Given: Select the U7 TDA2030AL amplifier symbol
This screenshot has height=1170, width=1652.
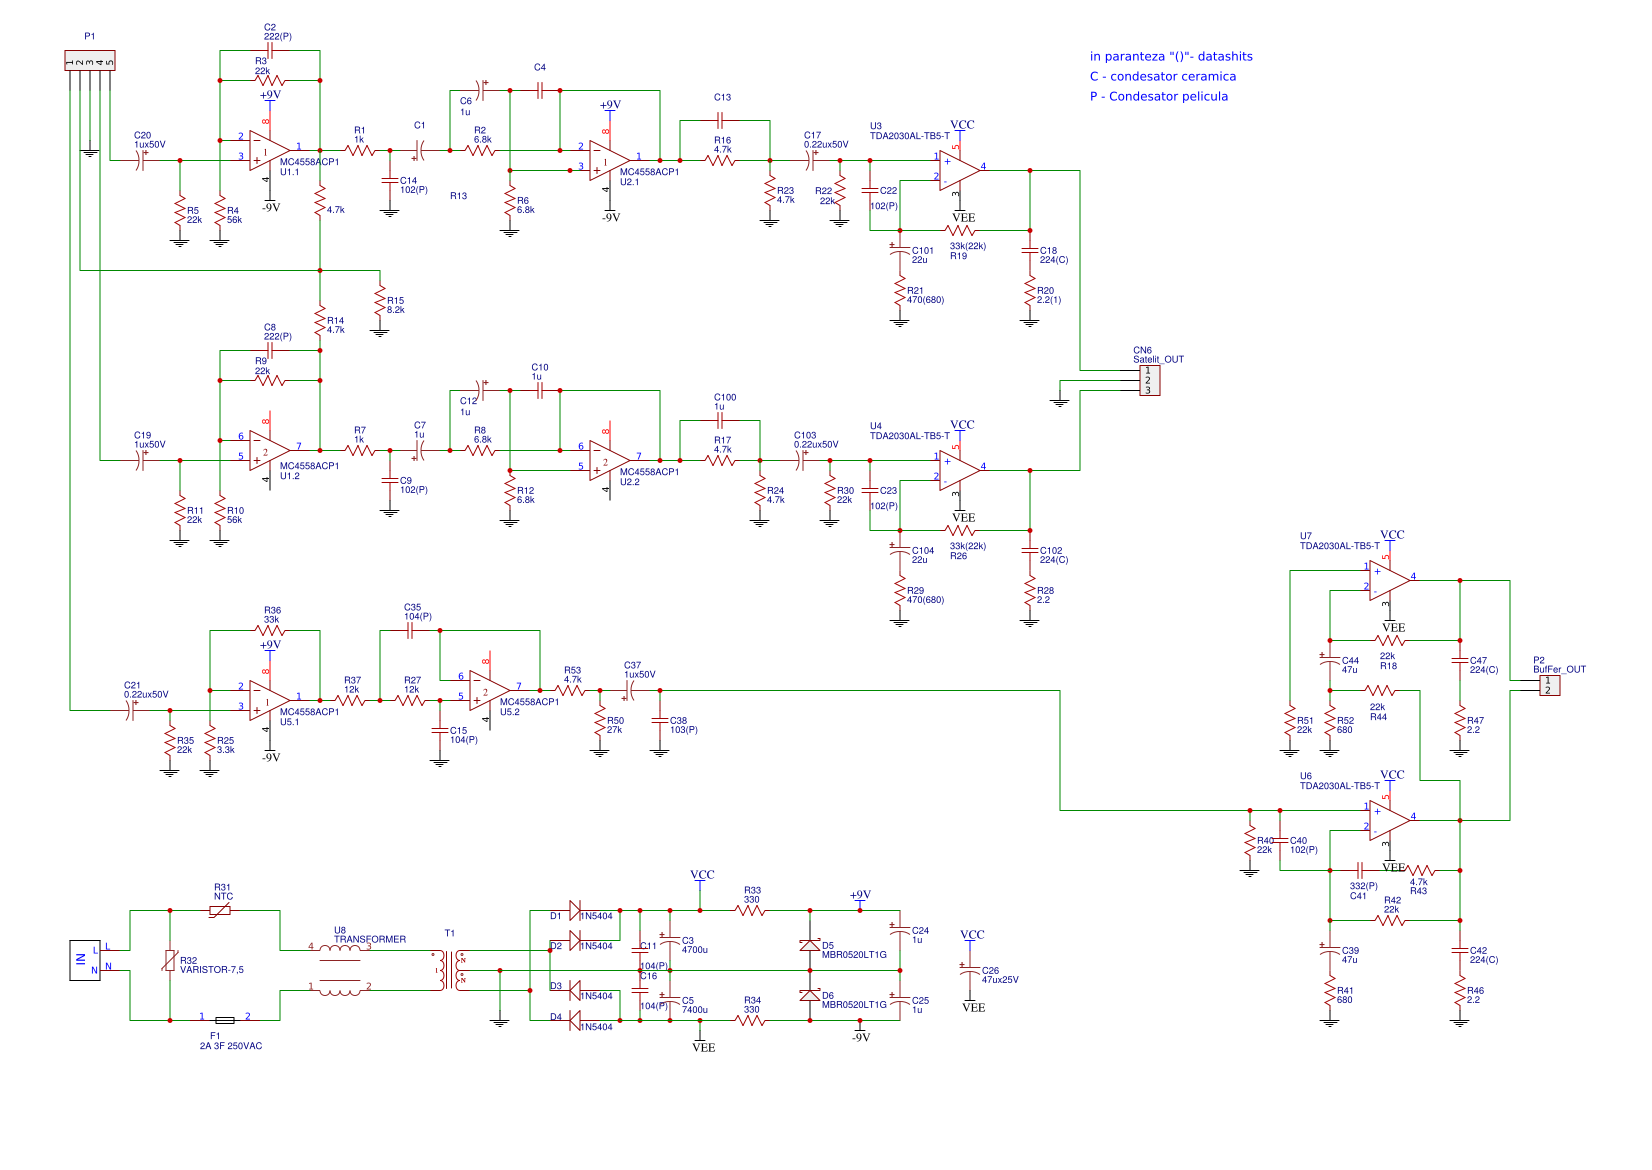Looking at the screenshot, I should [x=1388, y=580].
